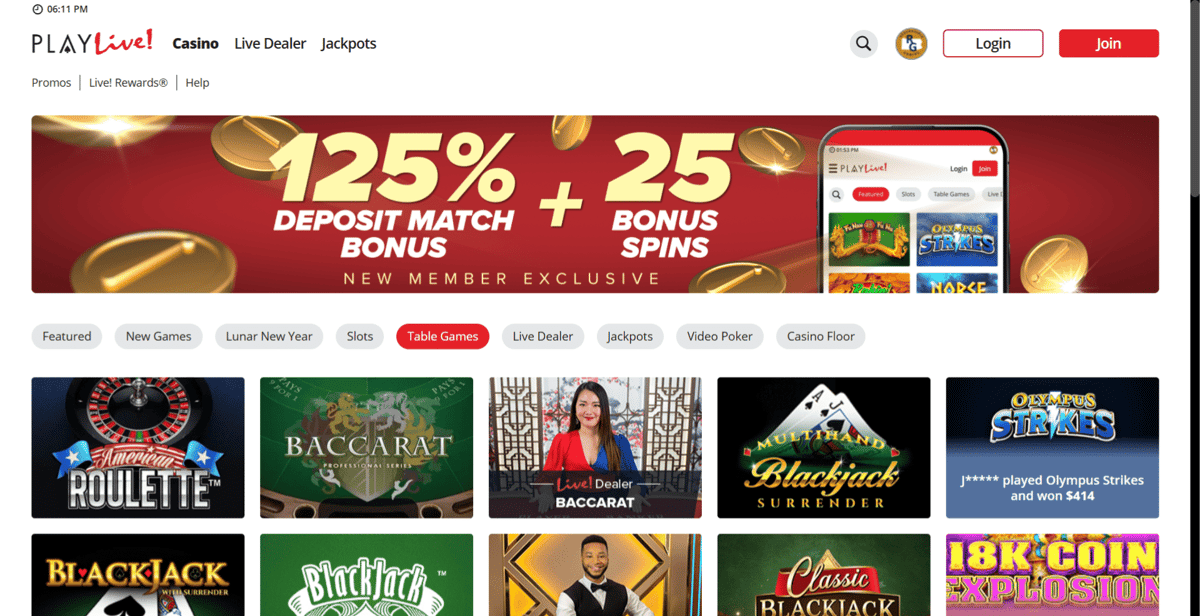Open the Jackpots top navigation item
This screenshot has width=1200, height=616.
(349, 44)
